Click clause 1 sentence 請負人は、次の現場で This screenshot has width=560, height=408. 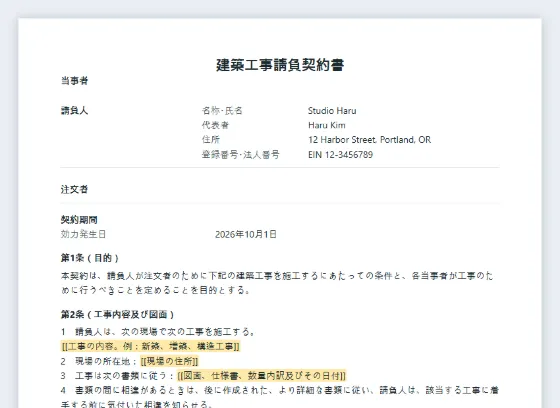tap(158, 332)
